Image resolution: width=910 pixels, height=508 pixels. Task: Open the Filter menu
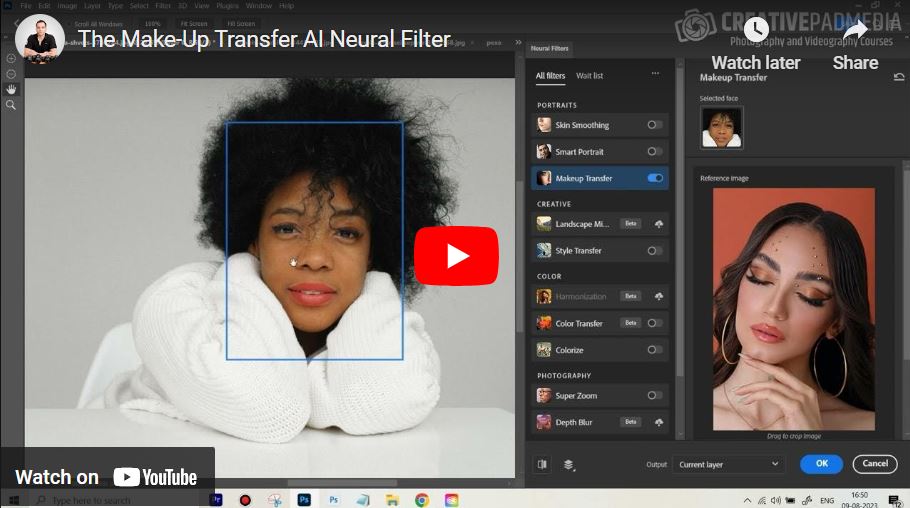tap(163, 6)
